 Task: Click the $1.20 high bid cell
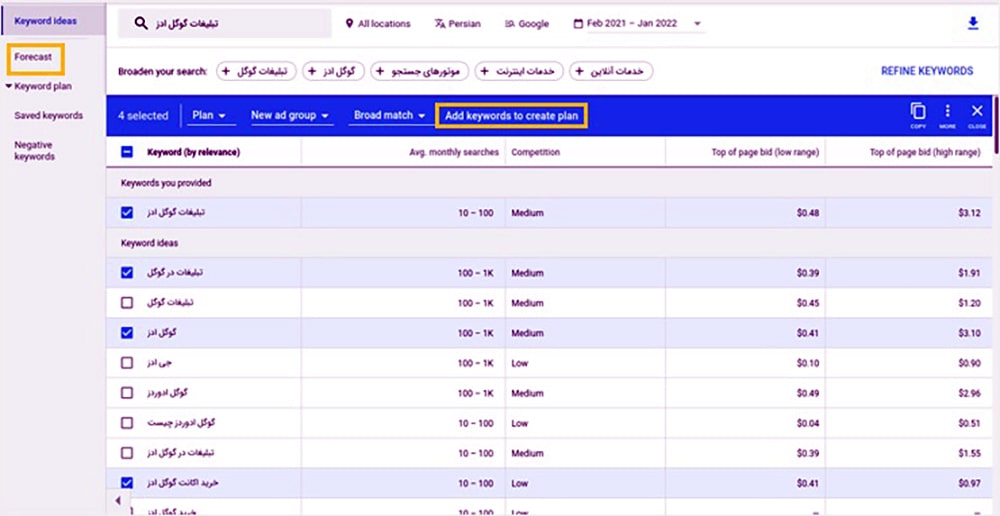[969, 303]
